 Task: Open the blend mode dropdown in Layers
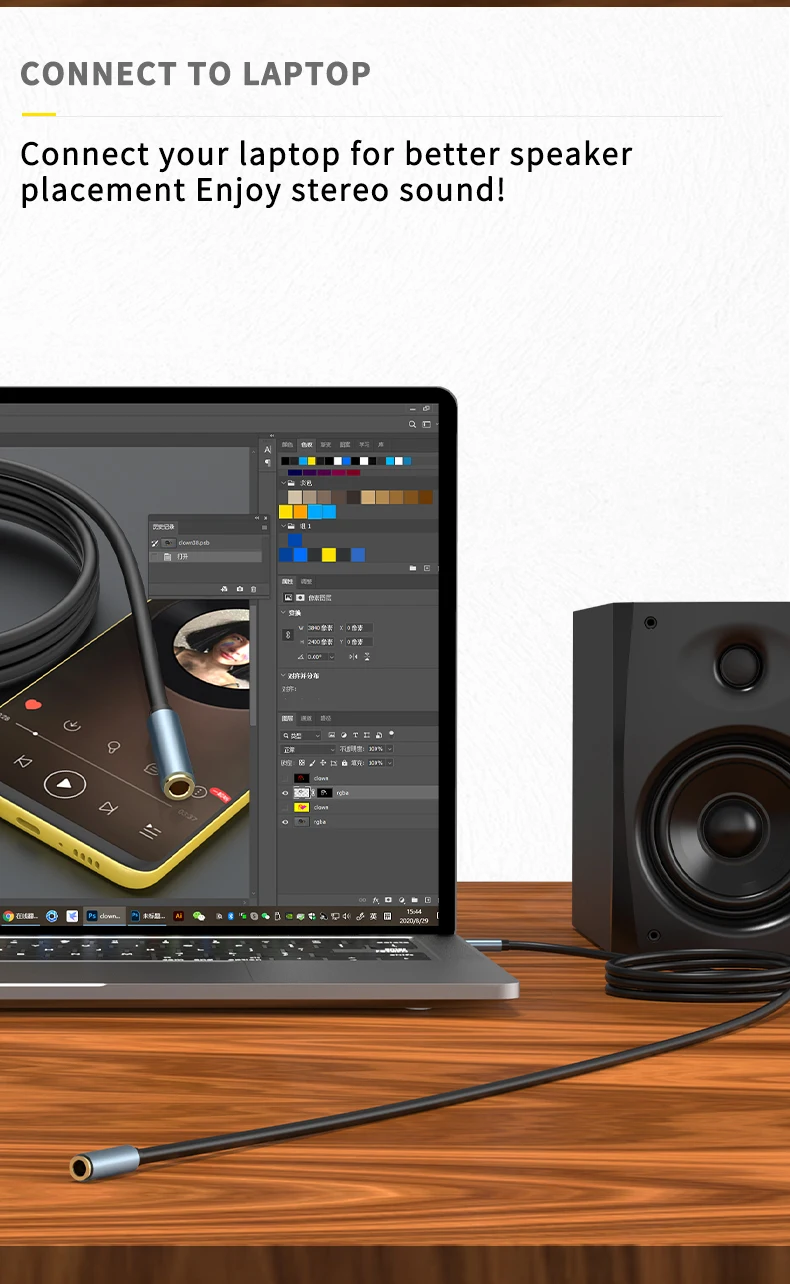coord(309,749)
